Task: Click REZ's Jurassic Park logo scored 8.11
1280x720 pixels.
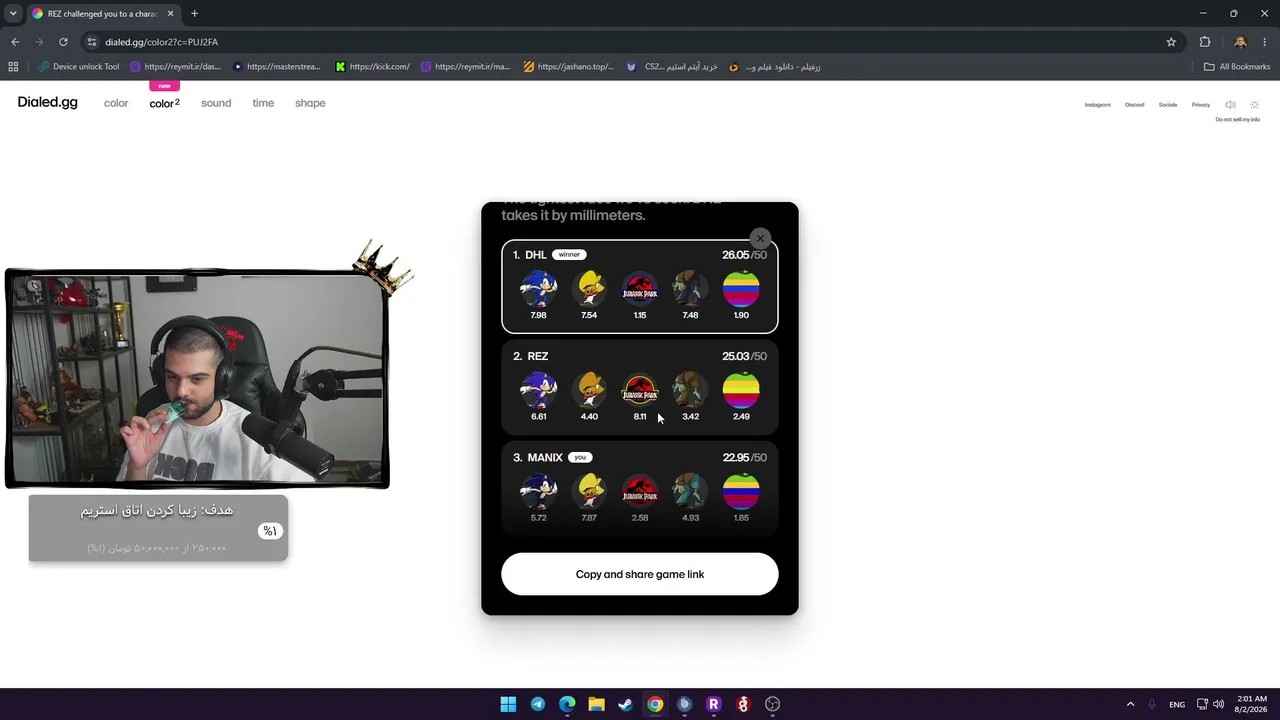Action: [640, 390]
